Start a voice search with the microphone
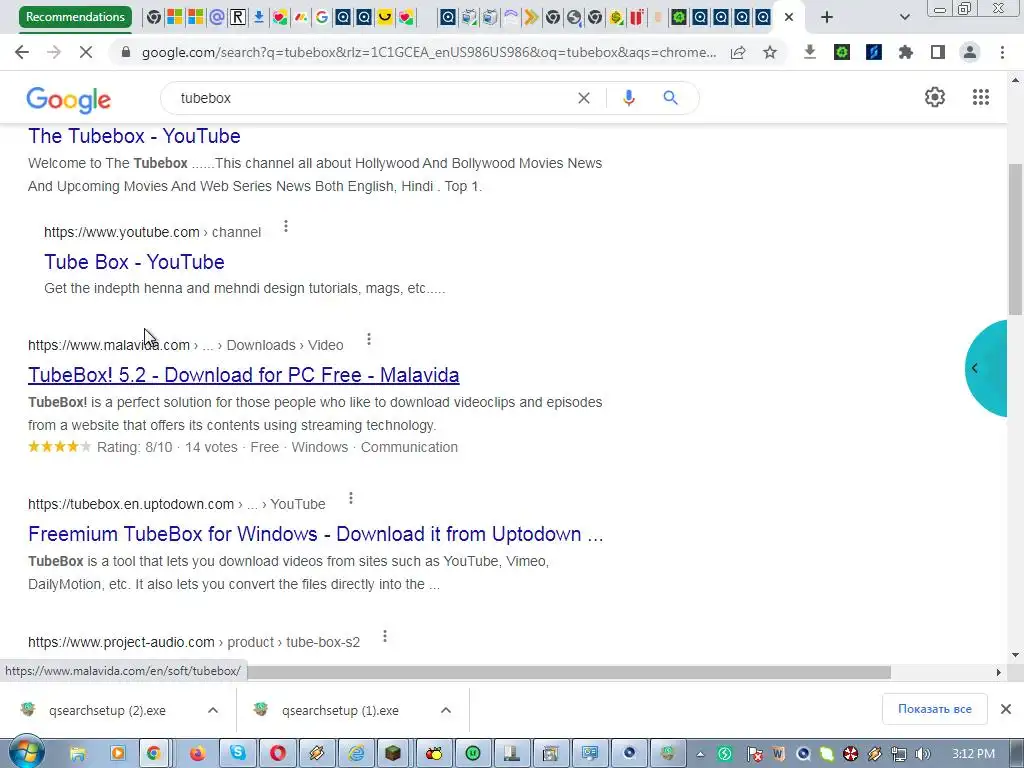 (628, 98)
